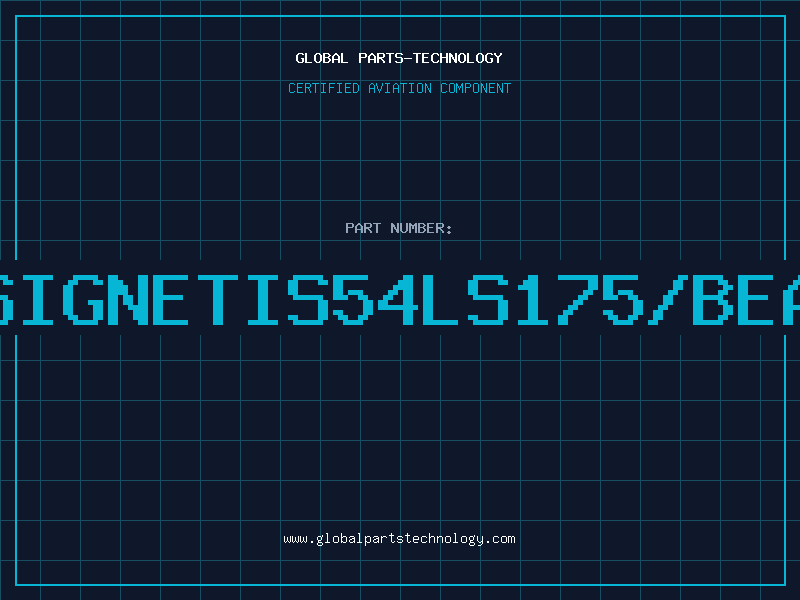Click the CERTIFIED AVIATION COMPONENT subtitle
Screen dimensions: 800x600
point(399,88)
